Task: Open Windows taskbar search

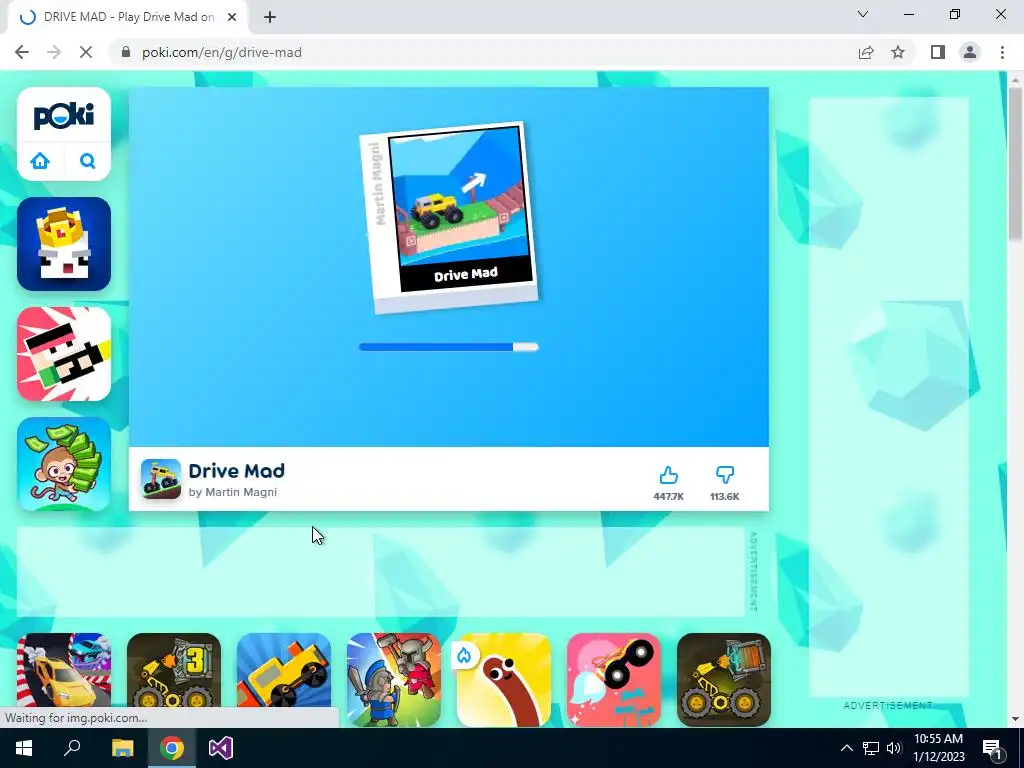Action: coord(72,748)
